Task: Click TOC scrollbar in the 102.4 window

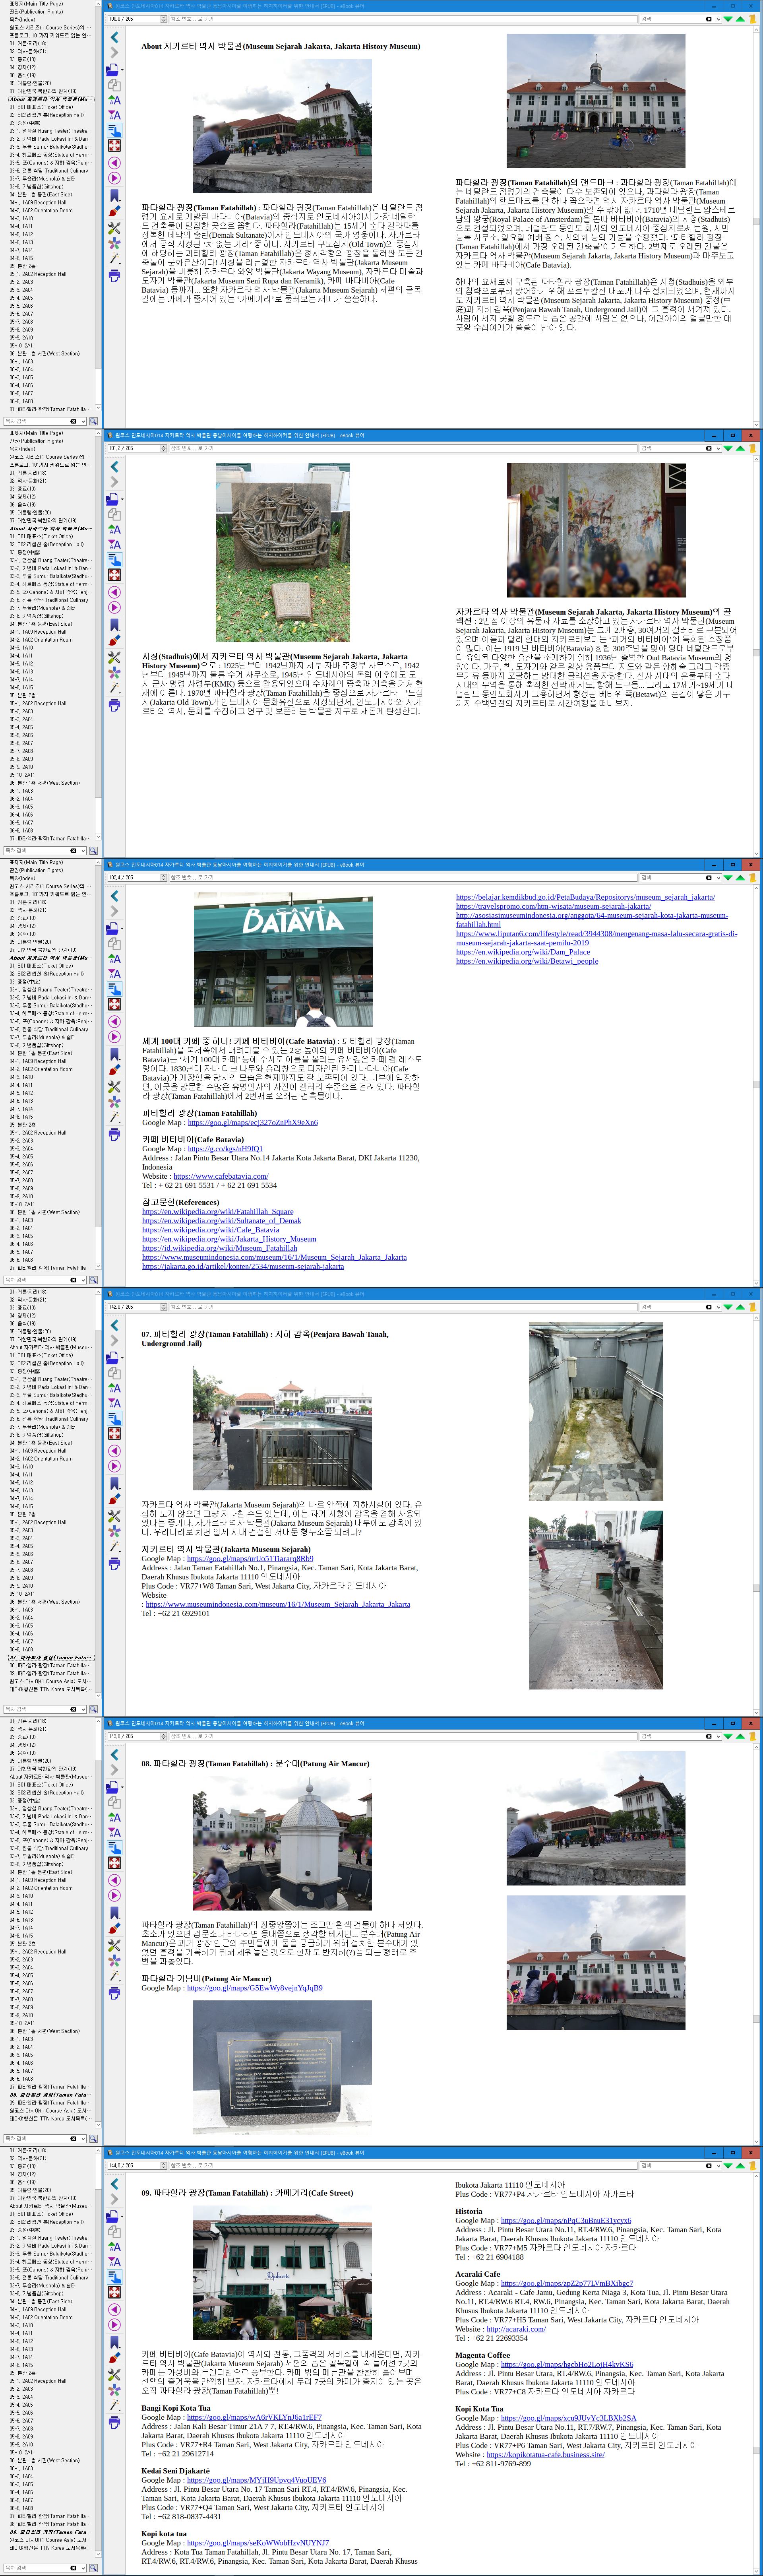Action: click(98, 1065)
